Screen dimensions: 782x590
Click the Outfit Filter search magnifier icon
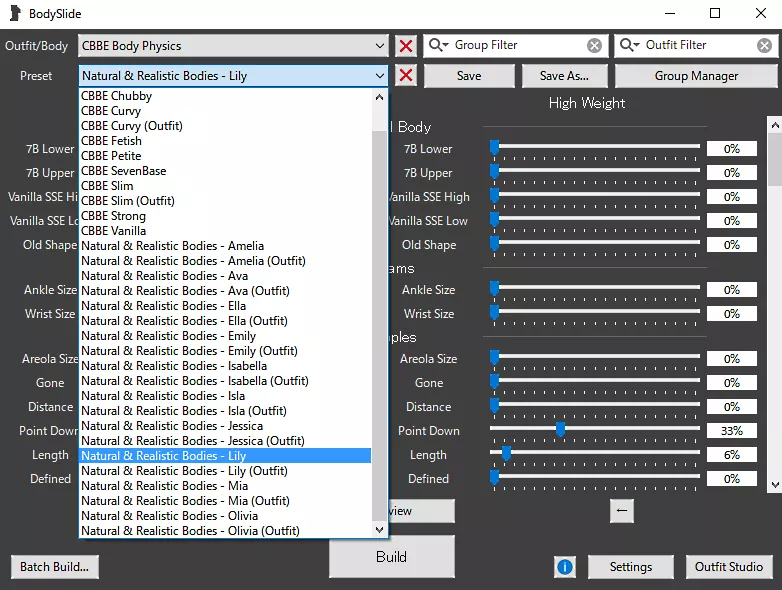pos(629,45)
